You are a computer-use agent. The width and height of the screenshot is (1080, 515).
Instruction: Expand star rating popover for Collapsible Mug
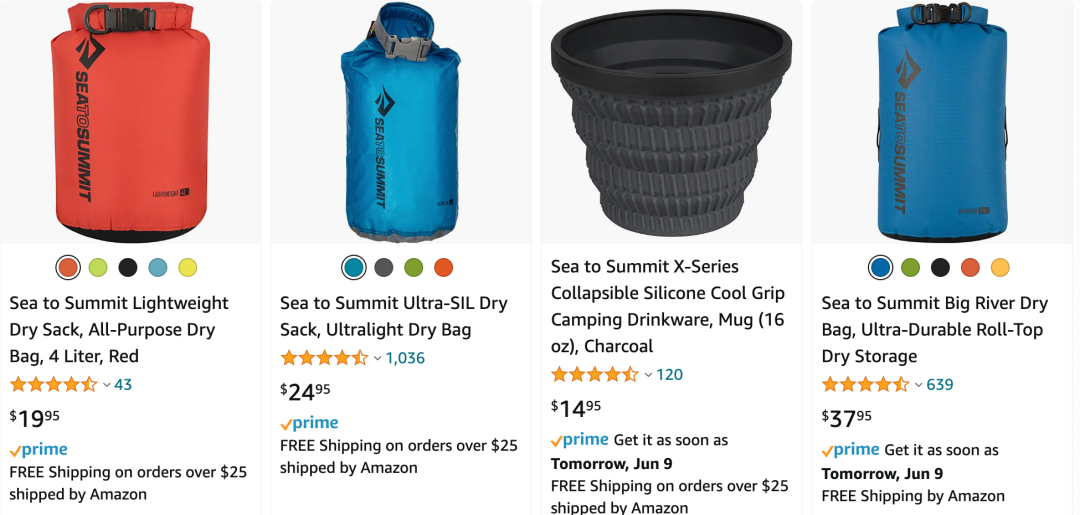pyautogui.click(x=648, y=376)
